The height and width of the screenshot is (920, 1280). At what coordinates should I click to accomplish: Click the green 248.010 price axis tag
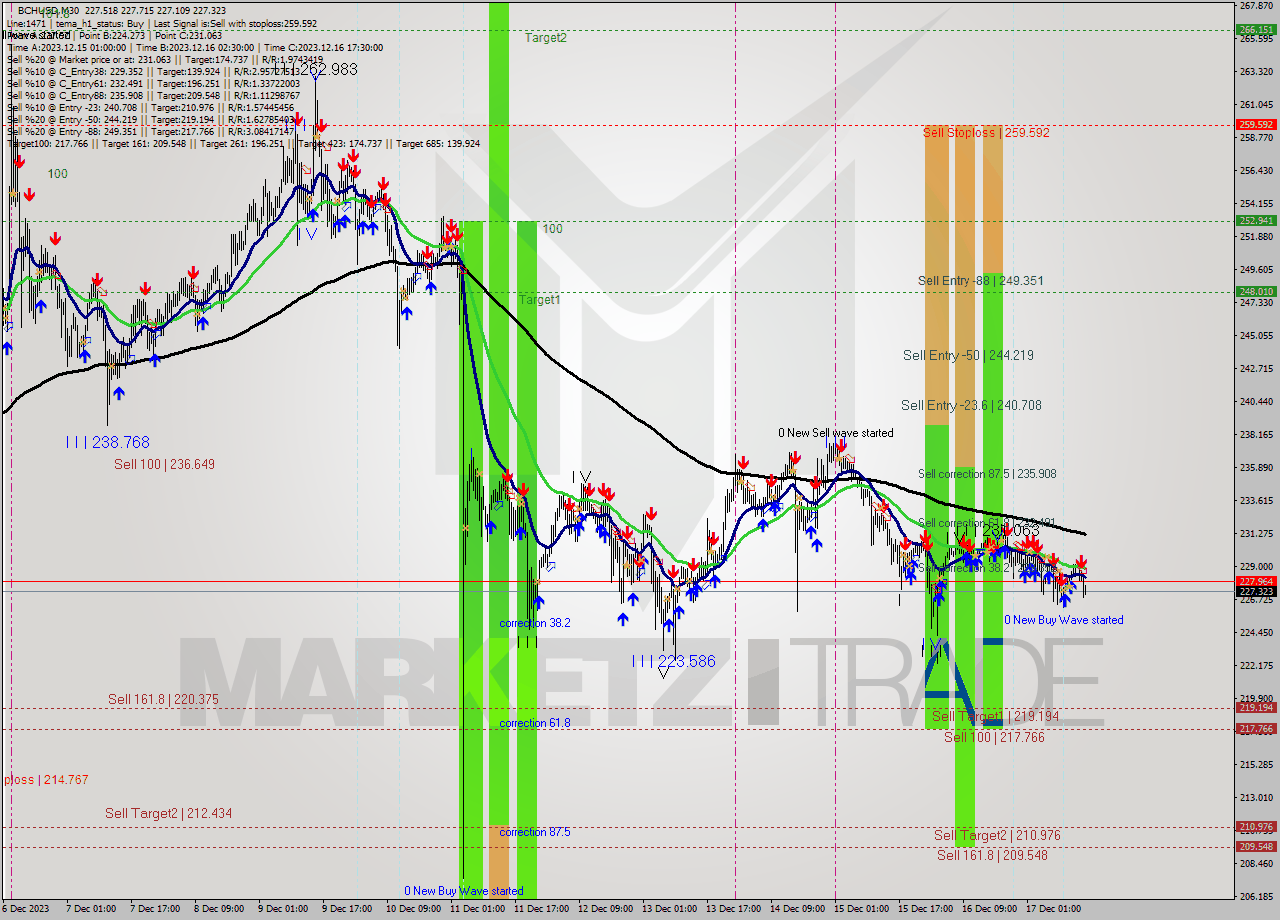click(1256, 291)
